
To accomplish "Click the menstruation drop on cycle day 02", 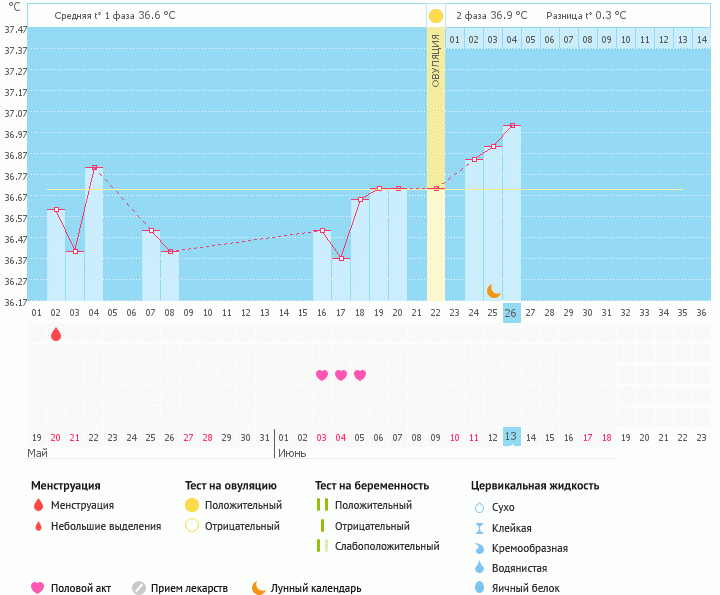I will point(56,334).
